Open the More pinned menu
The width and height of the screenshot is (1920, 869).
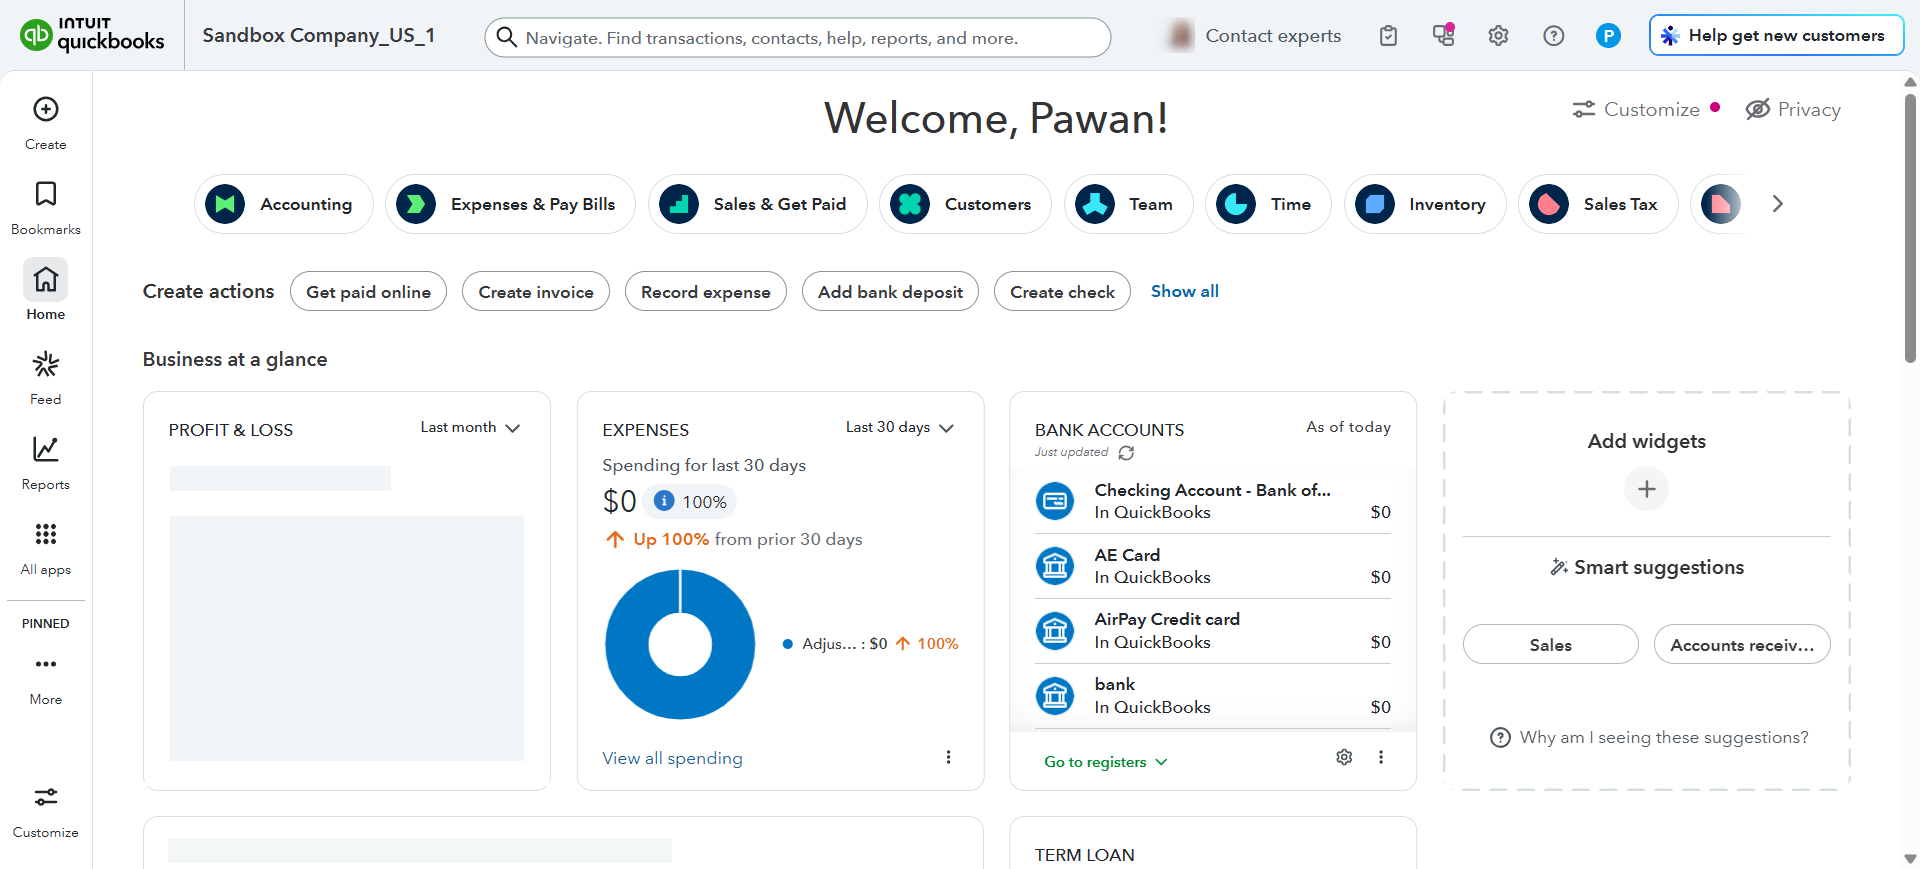point(46,680)
